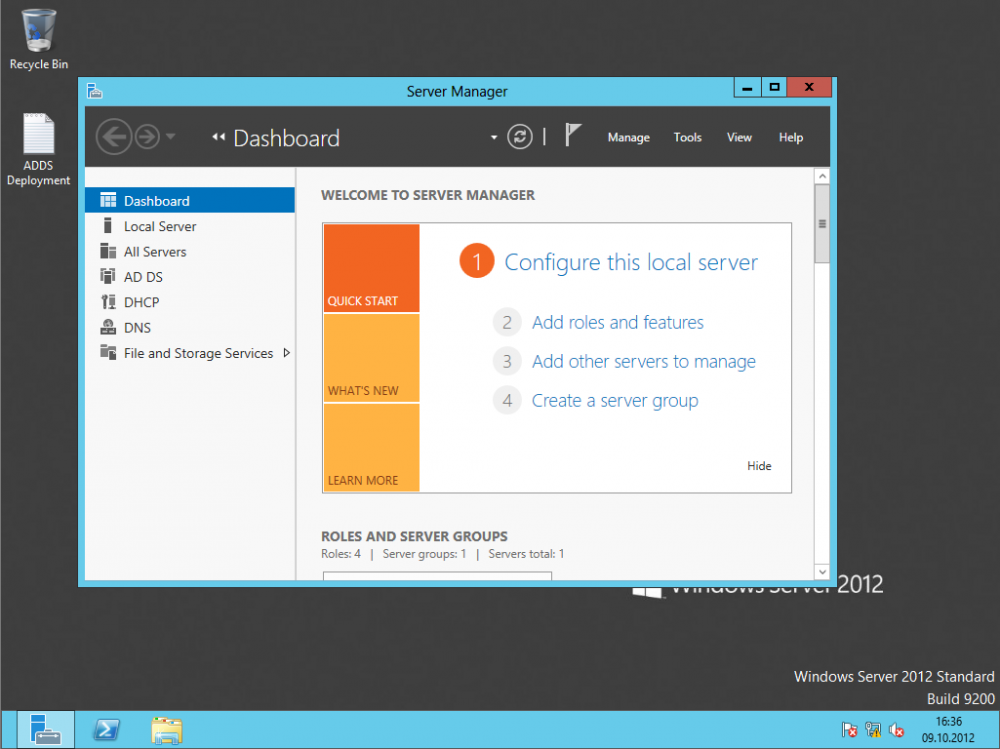Hide the welcome tile panel
The height and width of the screenshot is (749, 1000).
759,466
